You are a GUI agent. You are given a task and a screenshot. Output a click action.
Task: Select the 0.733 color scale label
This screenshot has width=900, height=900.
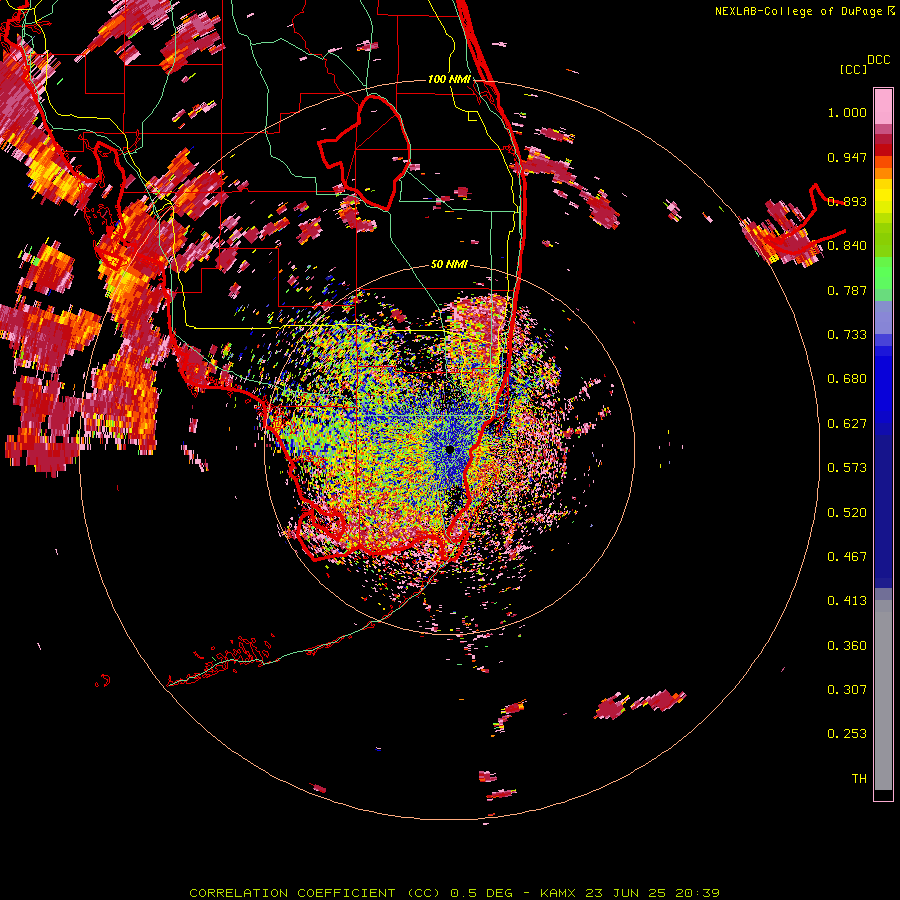point(847,335)
